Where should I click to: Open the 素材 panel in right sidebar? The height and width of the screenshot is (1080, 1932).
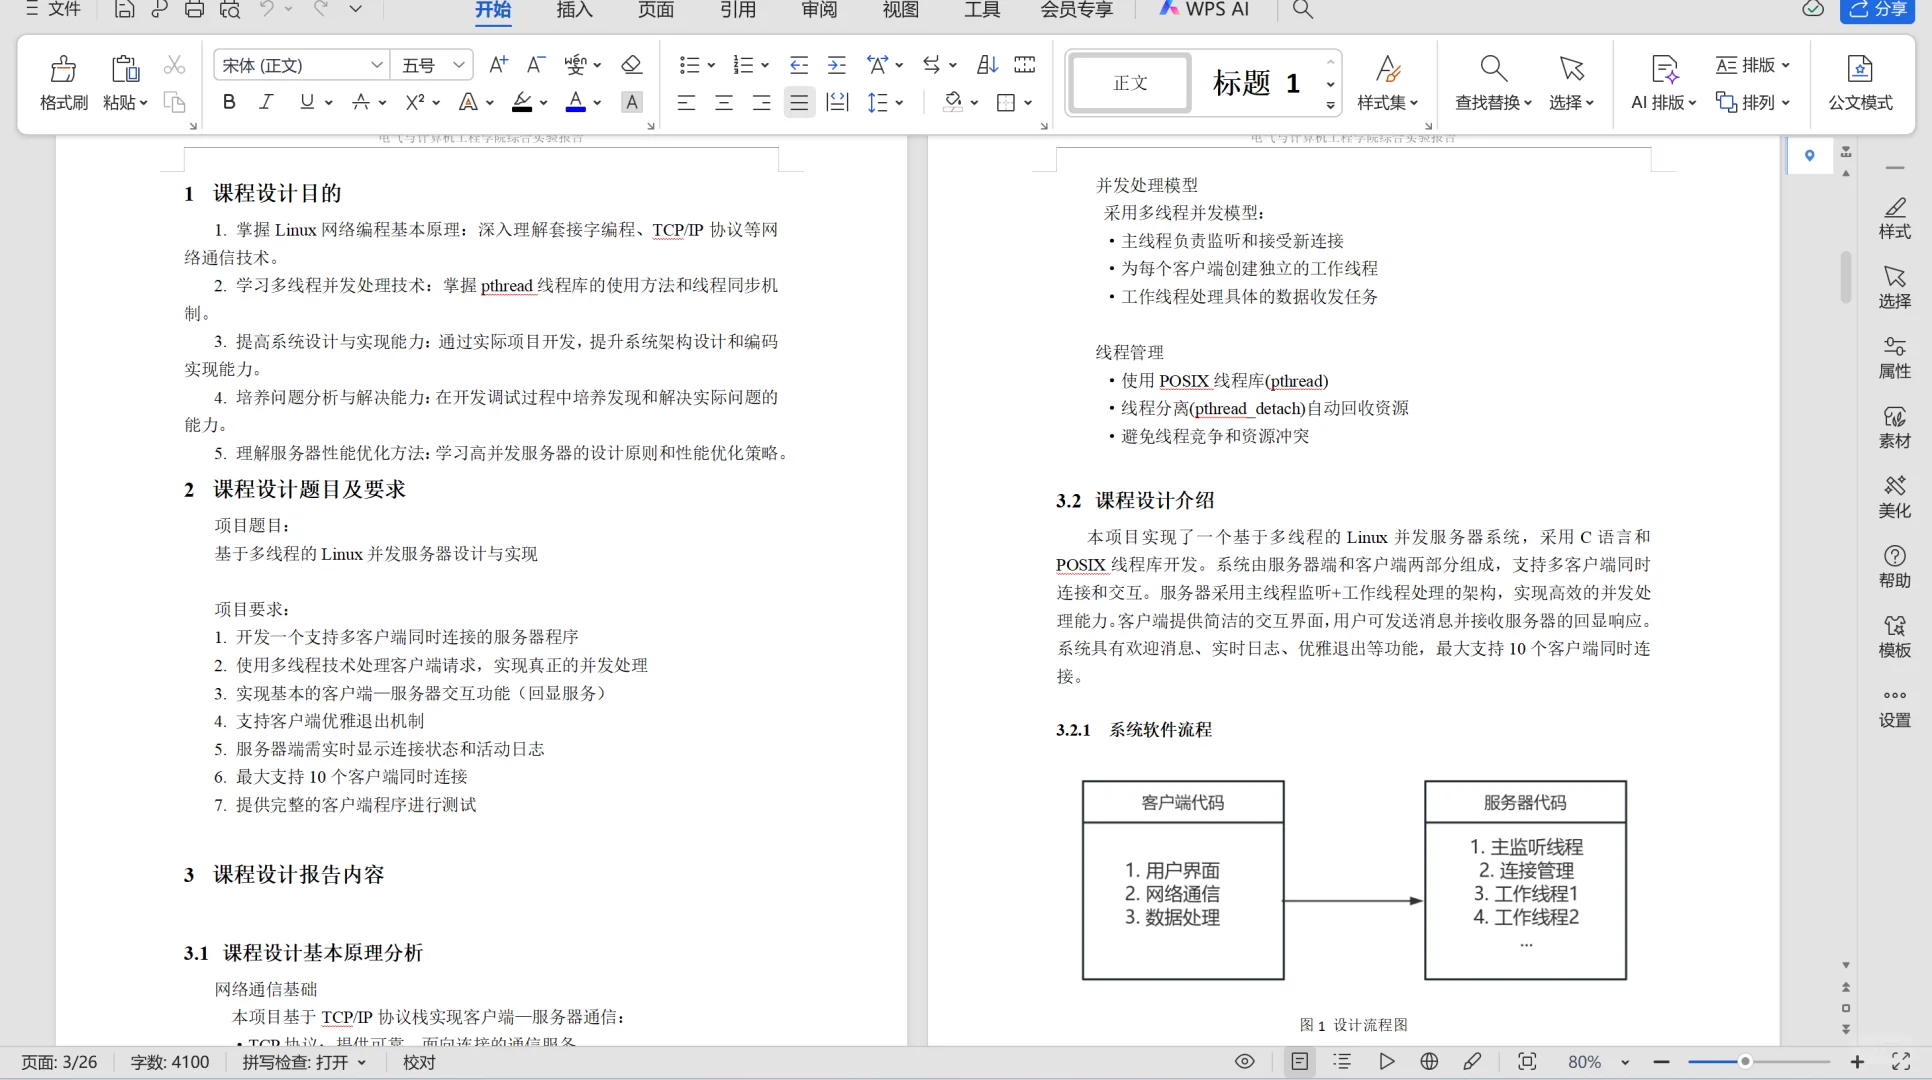tap(1895, 427)
